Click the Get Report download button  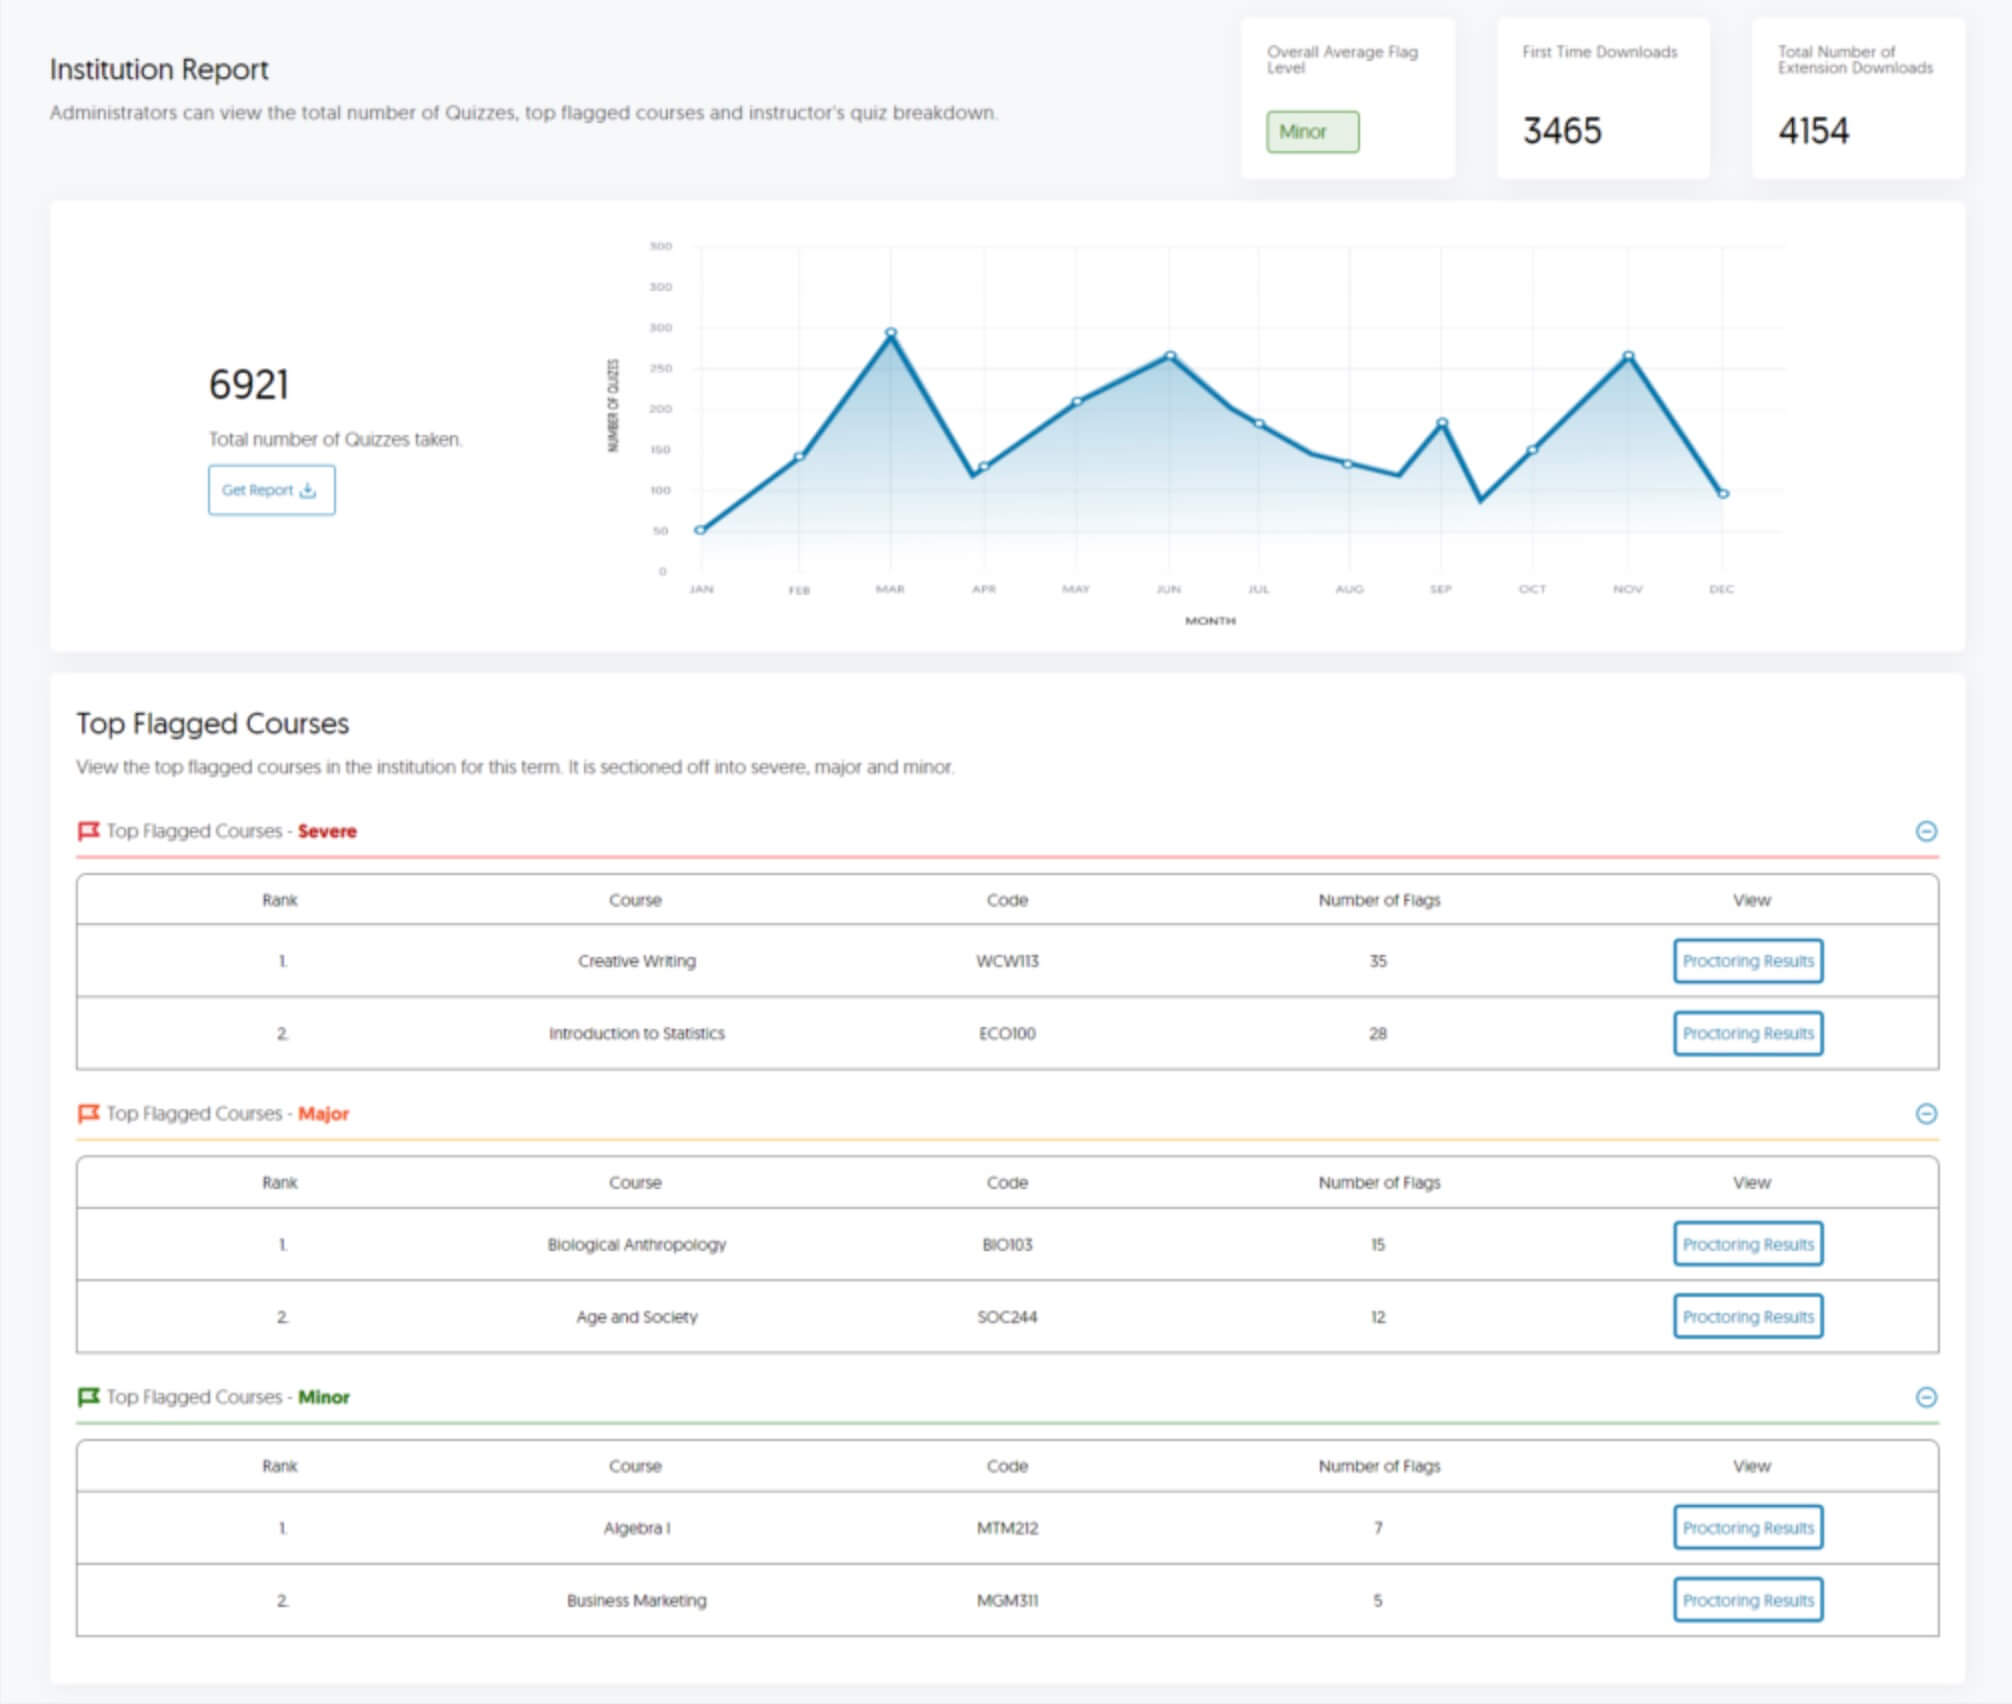[x=271, y=490]
